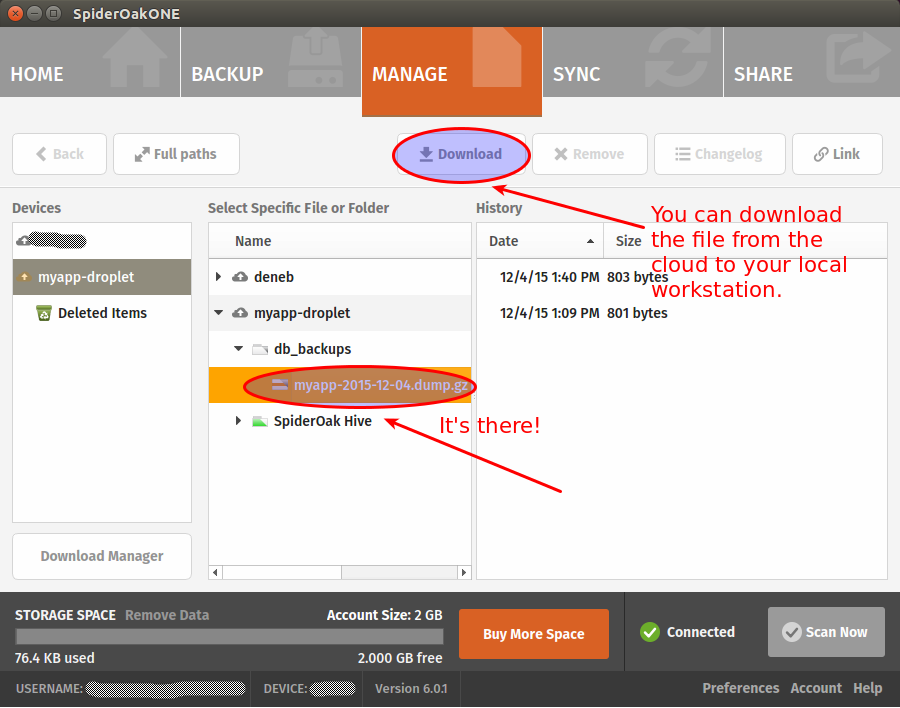This screenshot has width=900, height=708.
Task: Click the chevron icon on Back button
Action: [41, 154]
